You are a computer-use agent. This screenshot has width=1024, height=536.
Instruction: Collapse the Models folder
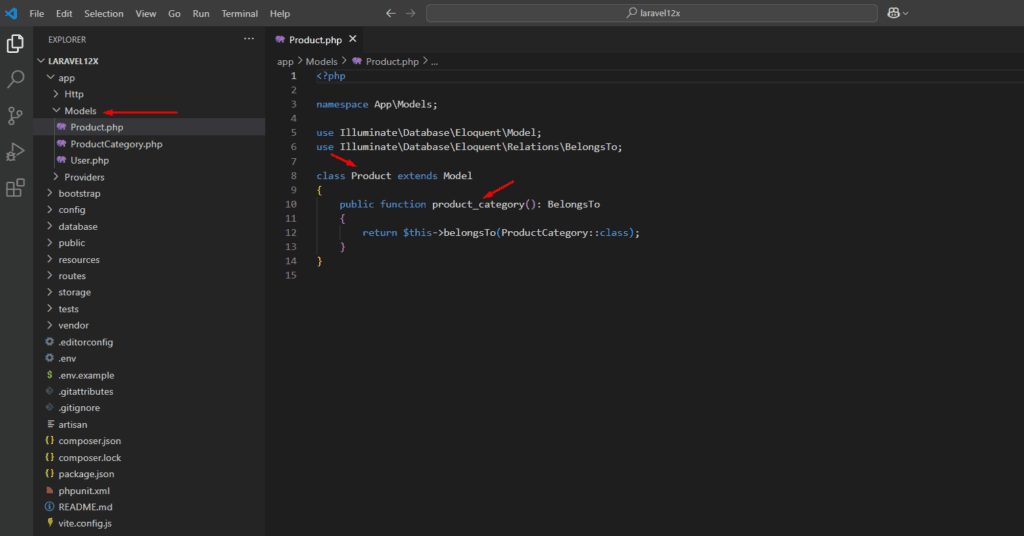click(x=80, y=111)
